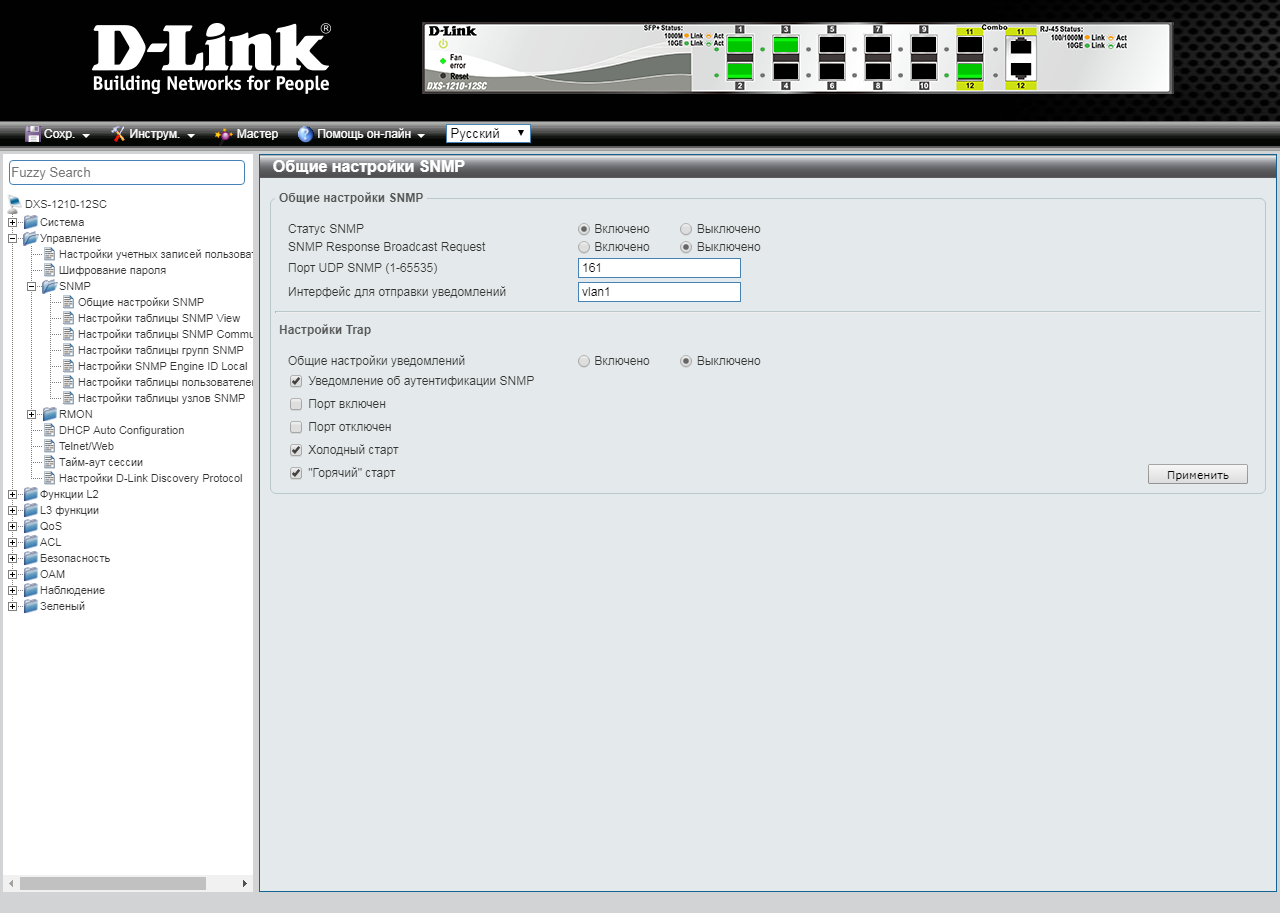Click SFP+ port 10 on the switch diagram

click(x=924, y=72)
